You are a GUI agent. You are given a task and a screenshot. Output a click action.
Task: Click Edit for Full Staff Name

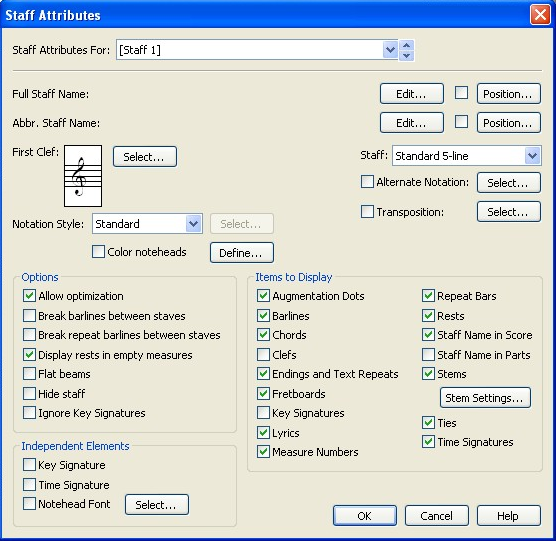tap(412, 94)
